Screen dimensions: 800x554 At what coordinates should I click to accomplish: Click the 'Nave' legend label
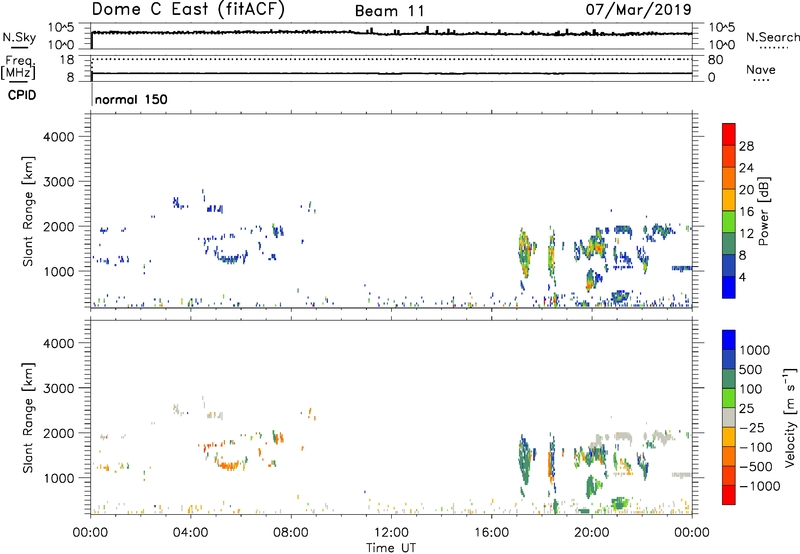coord(761,69)
